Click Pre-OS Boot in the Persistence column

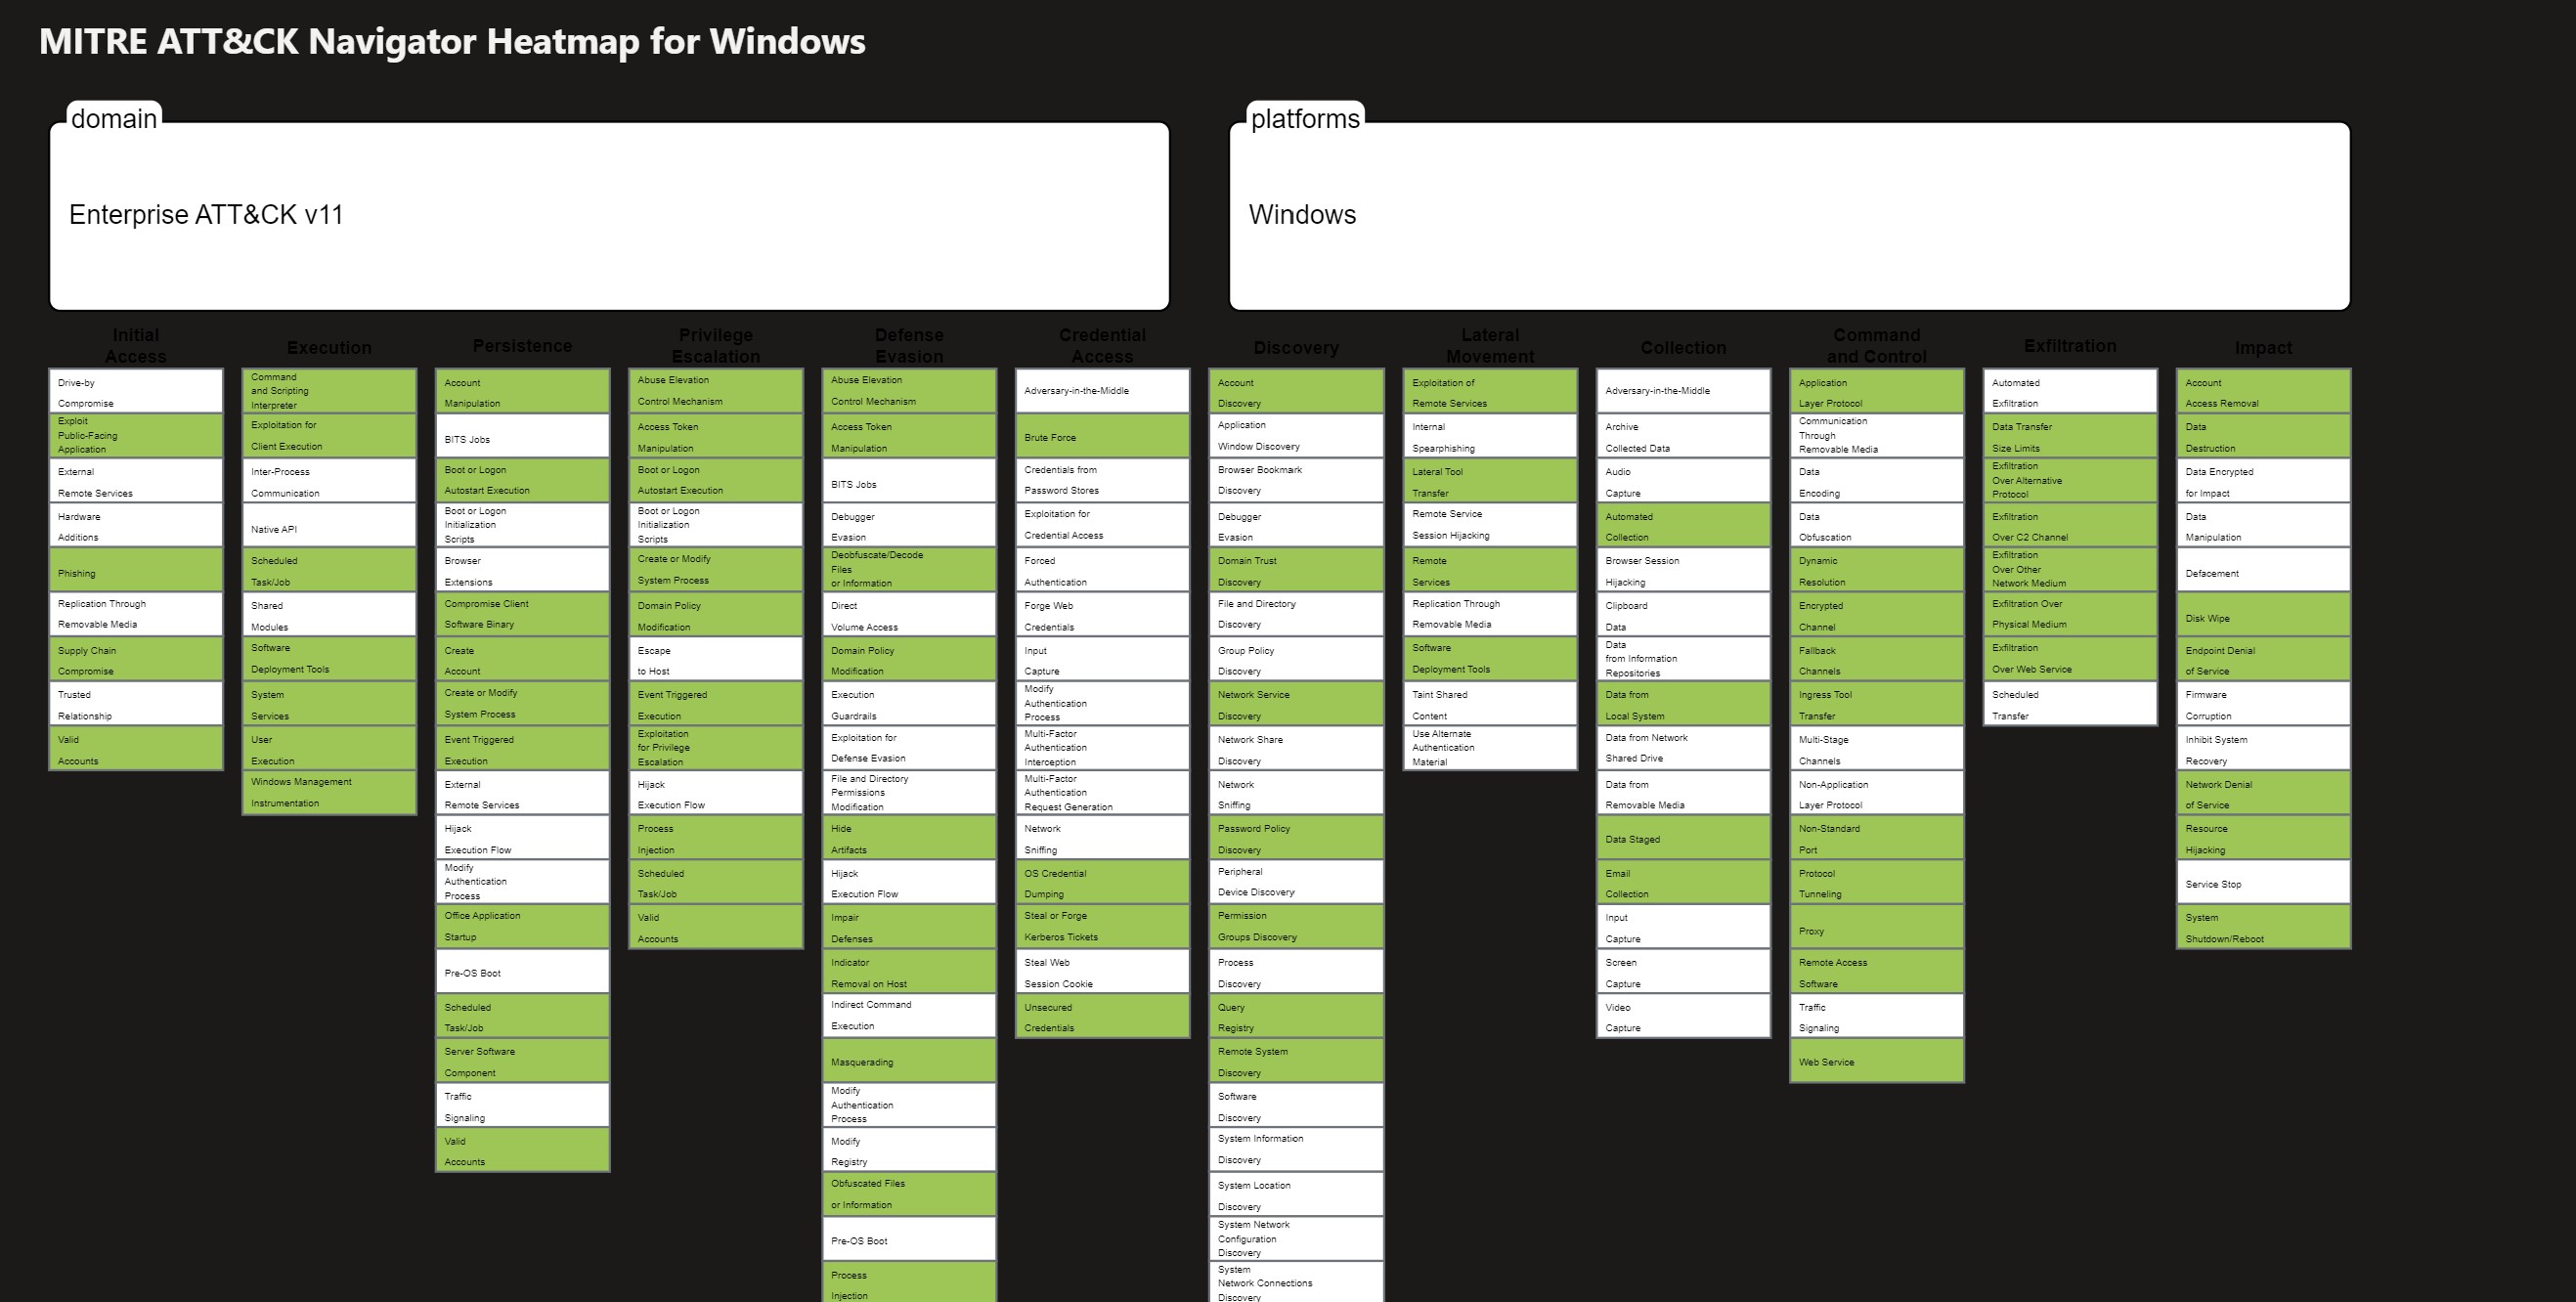tap(523, 972)
